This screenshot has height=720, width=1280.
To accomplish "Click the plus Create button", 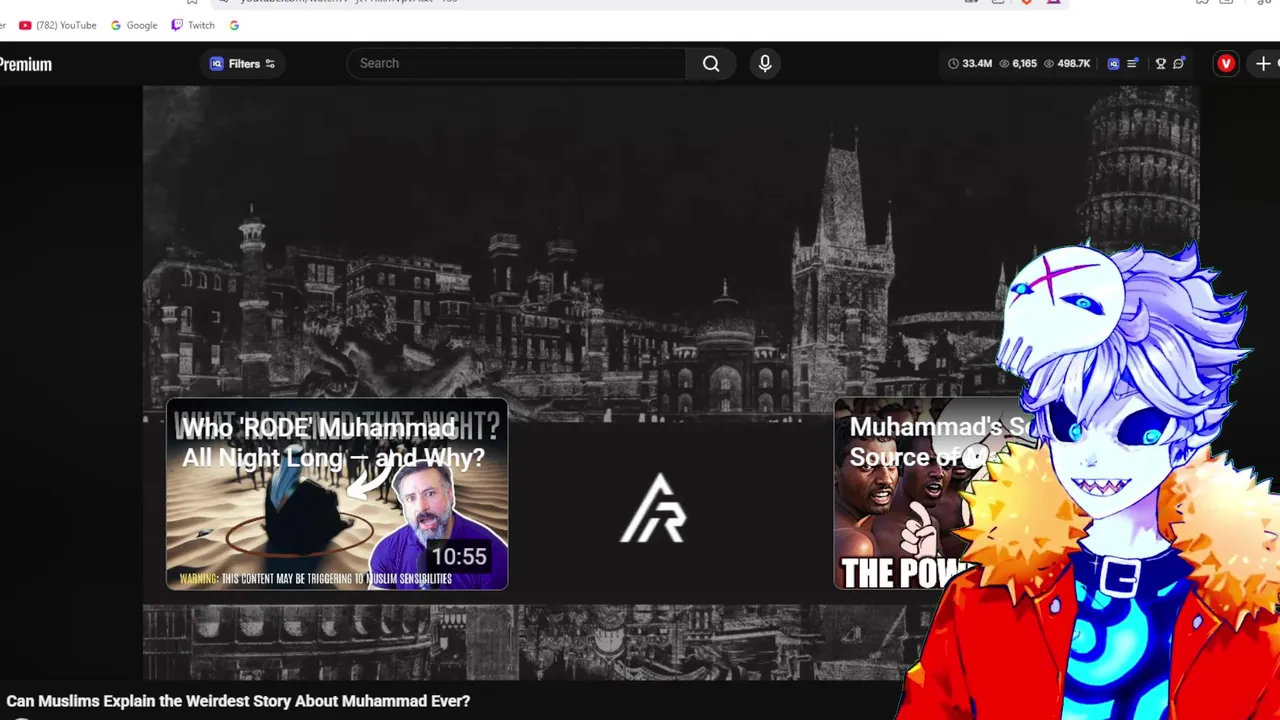I will click(x=1263, y=63).
